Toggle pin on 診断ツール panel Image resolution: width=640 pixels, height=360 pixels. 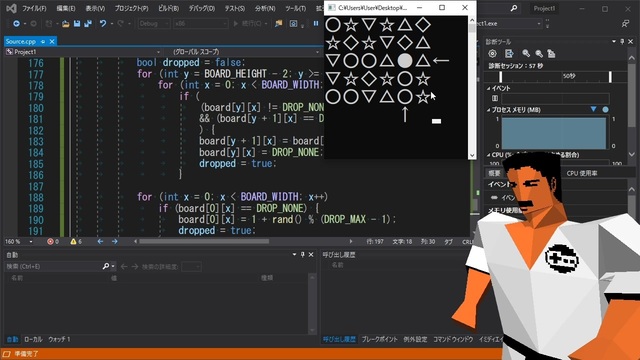[622, 42]
